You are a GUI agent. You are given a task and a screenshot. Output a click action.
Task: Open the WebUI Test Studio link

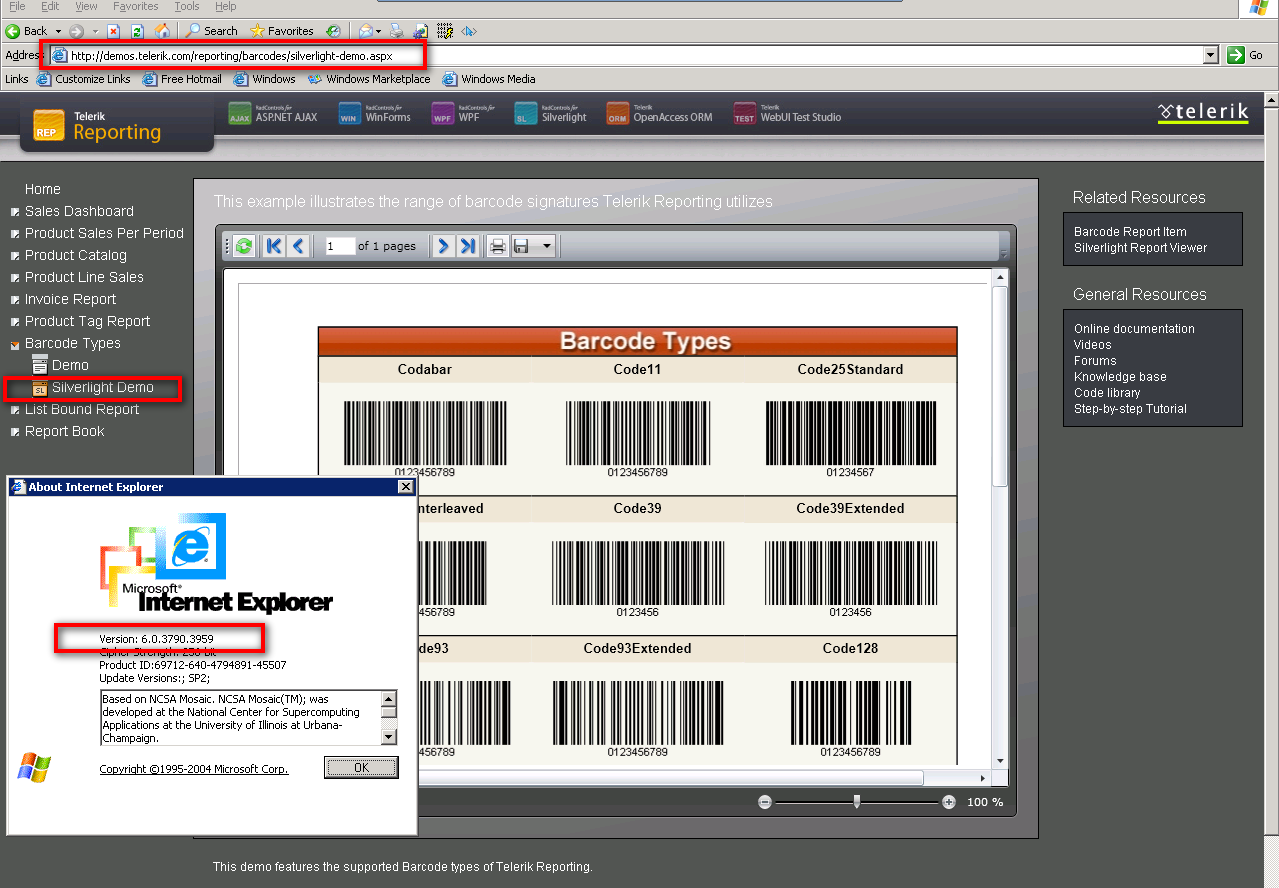click(x=787, y=114)
